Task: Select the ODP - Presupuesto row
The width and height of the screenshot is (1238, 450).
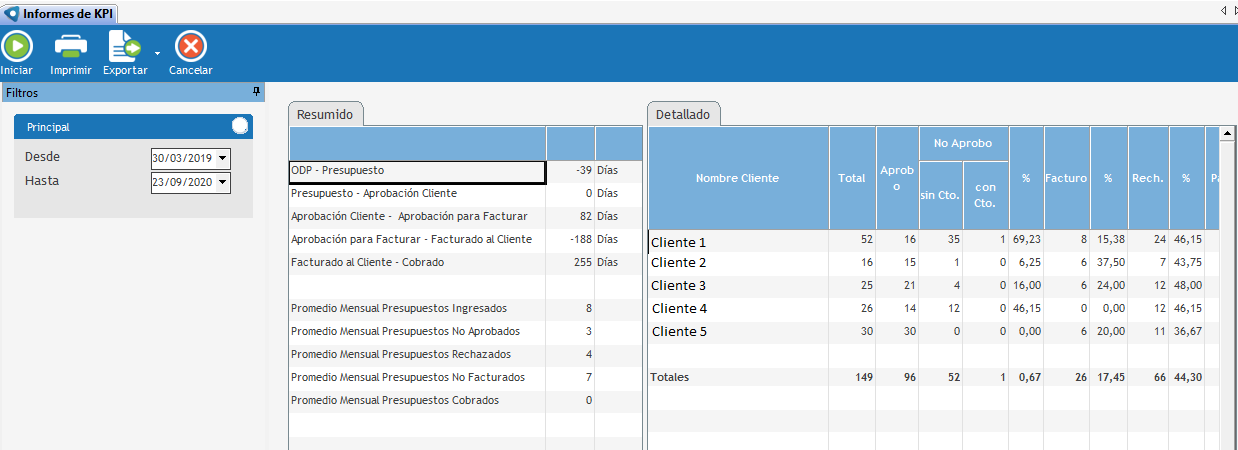Action: 416,171
